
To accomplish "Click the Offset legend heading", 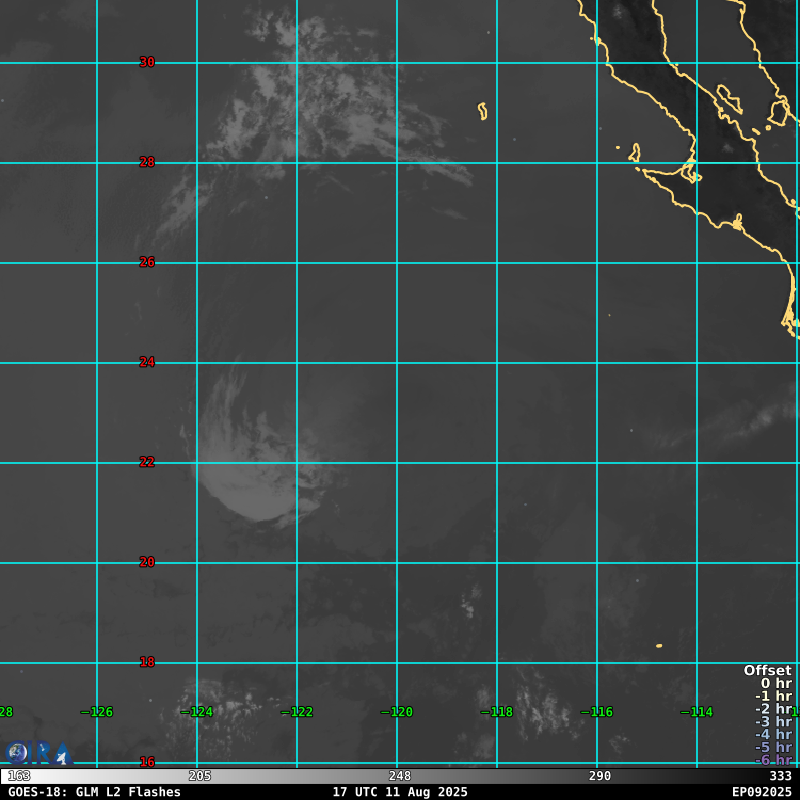I will [767, 671].
